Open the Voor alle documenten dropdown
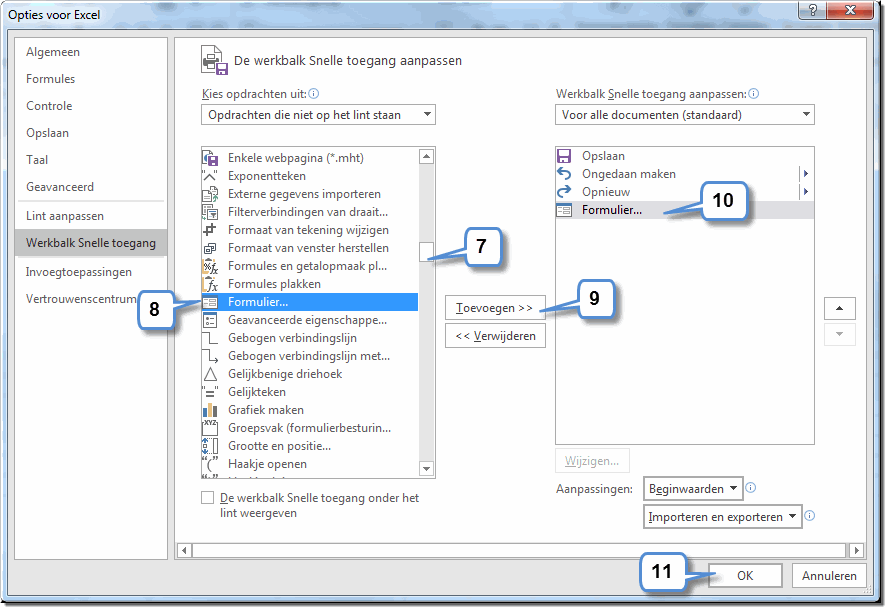 684,114
